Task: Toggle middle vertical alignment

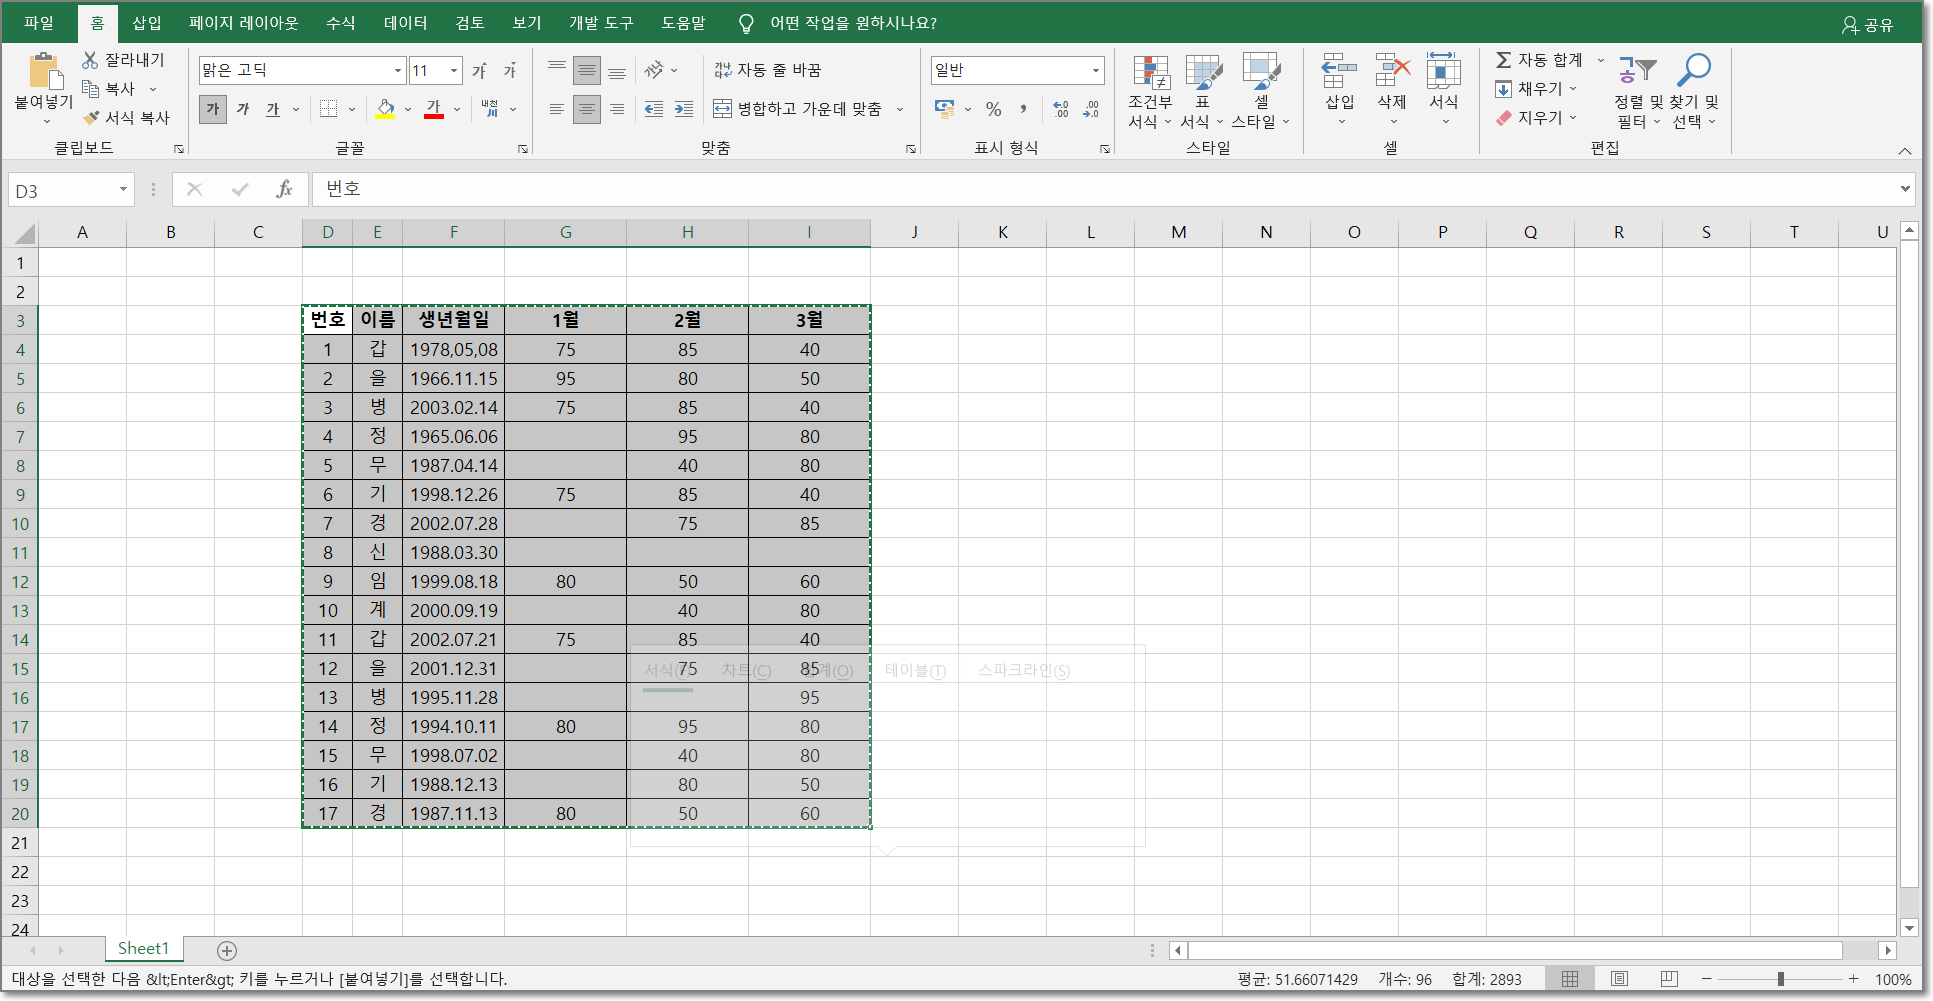Action: (587, 70)
